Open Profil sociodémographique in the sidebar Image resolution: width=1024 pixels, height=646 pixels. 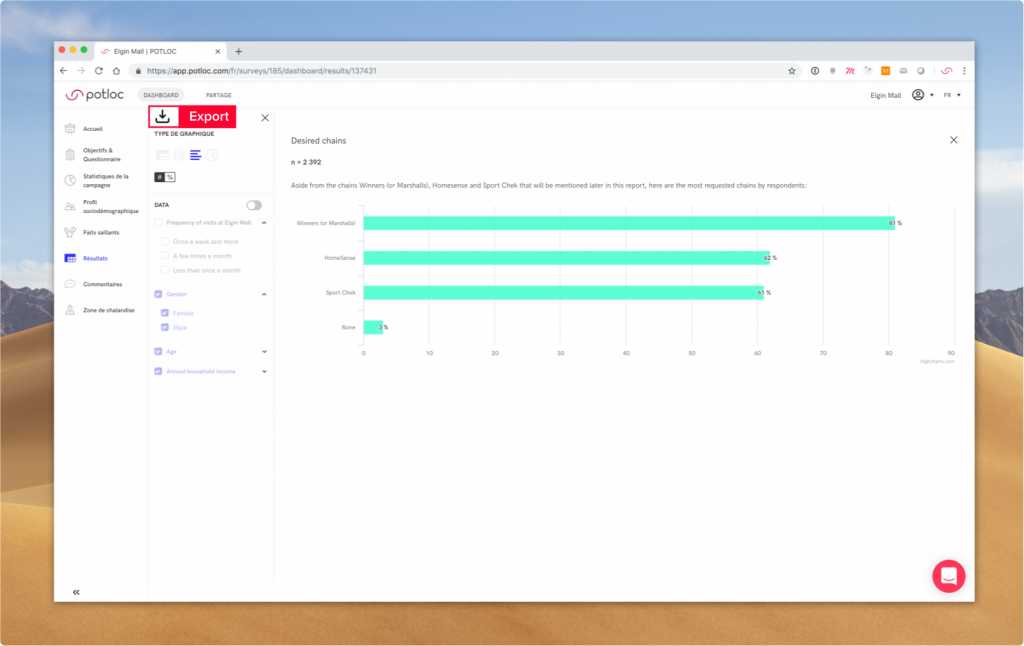click(x=110, y=206)
